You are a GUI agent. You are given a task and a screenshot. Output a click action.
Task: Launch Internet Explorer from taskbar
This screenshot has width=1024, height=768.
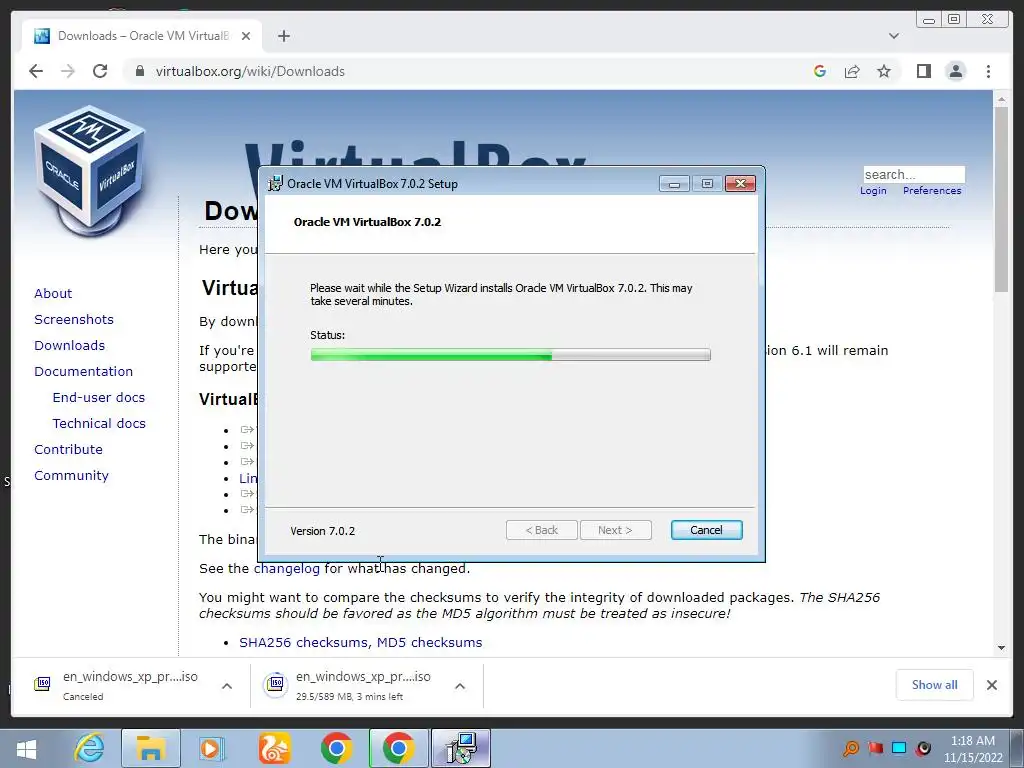[89, 748]
